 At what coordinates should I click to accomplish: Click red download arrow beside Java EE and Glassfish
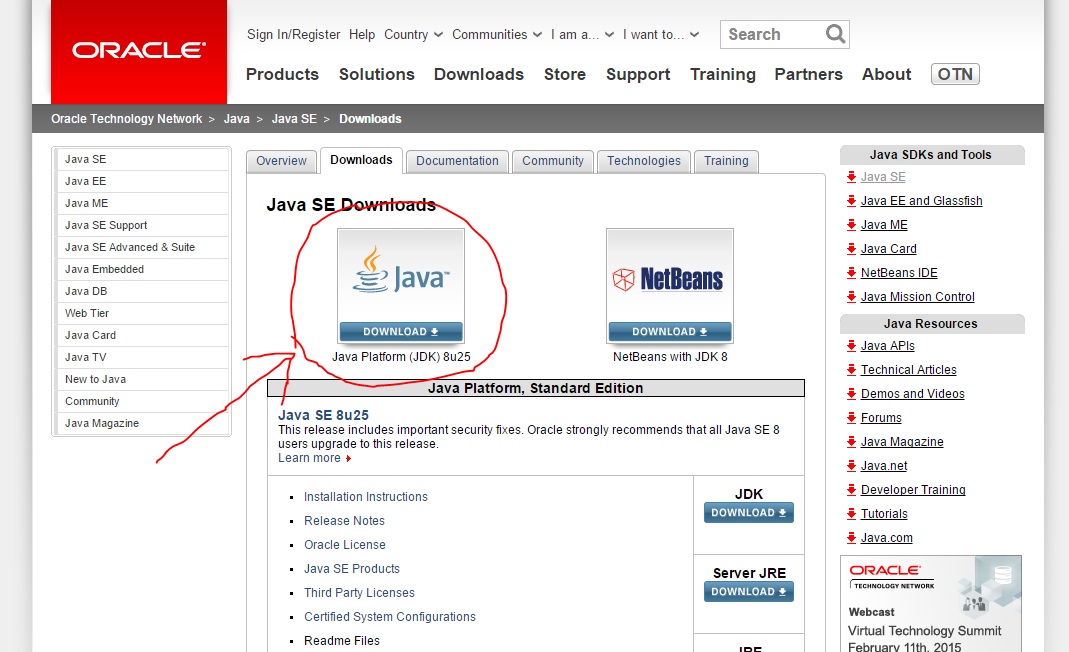click(x=851, y=201)
